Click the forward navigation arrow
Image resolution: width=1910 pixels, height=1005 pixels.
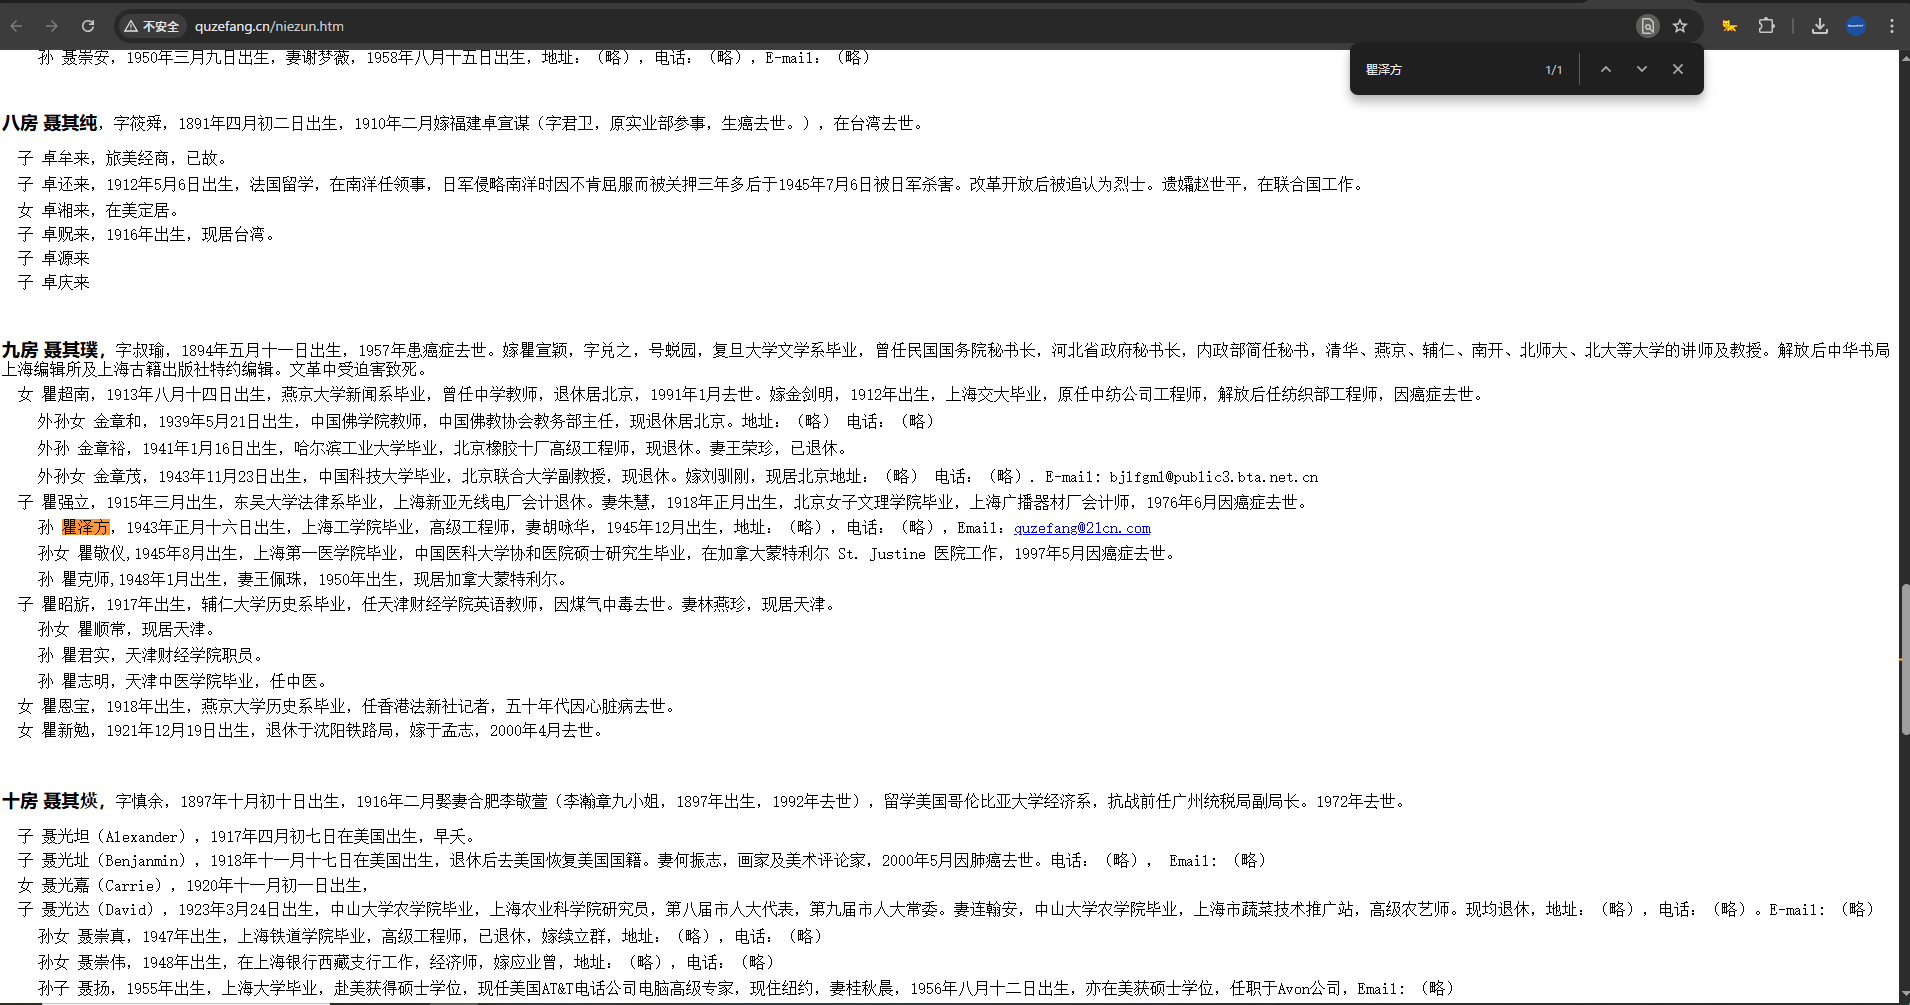coord(52,26)
